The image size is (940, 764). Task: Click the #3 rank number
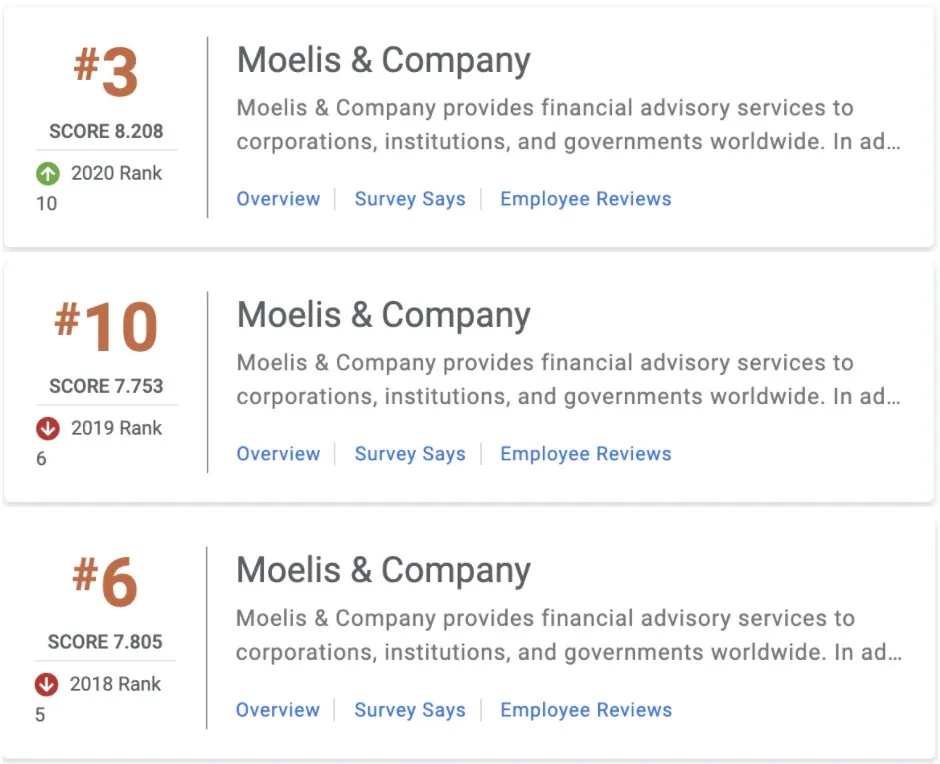pos(106,71)
